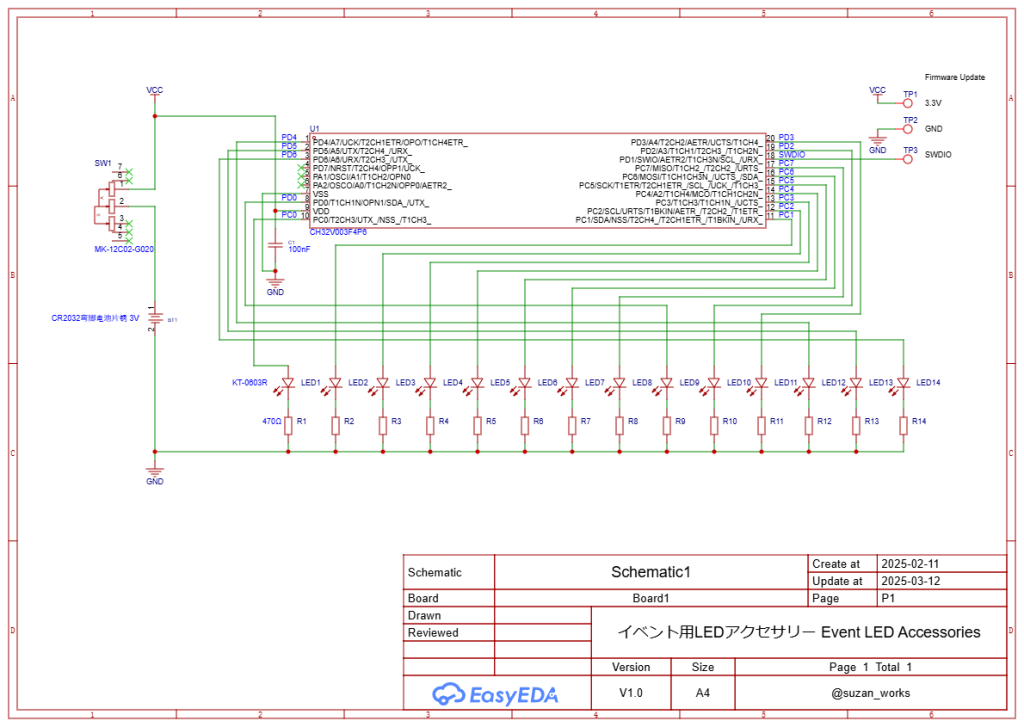Screen dimensions: 1024x727
Task: Click the LED12 designator label
Action: click(x=833, y=383)
